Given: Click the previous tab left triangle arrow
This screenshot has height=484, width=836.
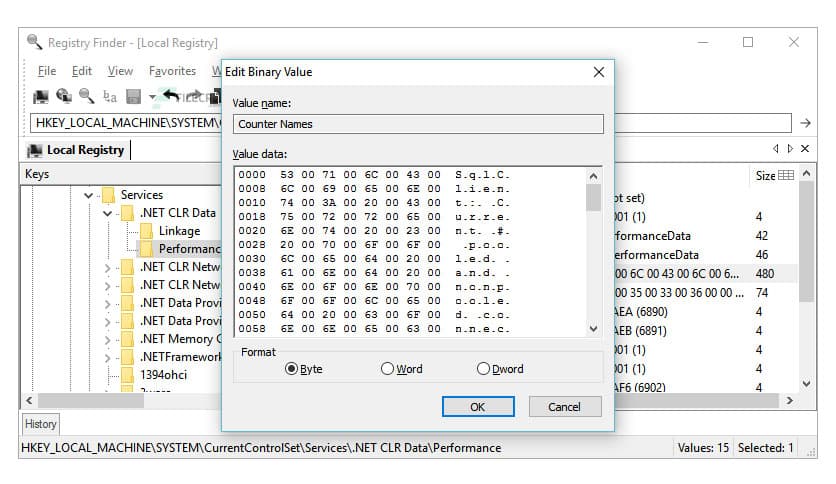Looking at the screenshot, I should [x=776, y=149].
